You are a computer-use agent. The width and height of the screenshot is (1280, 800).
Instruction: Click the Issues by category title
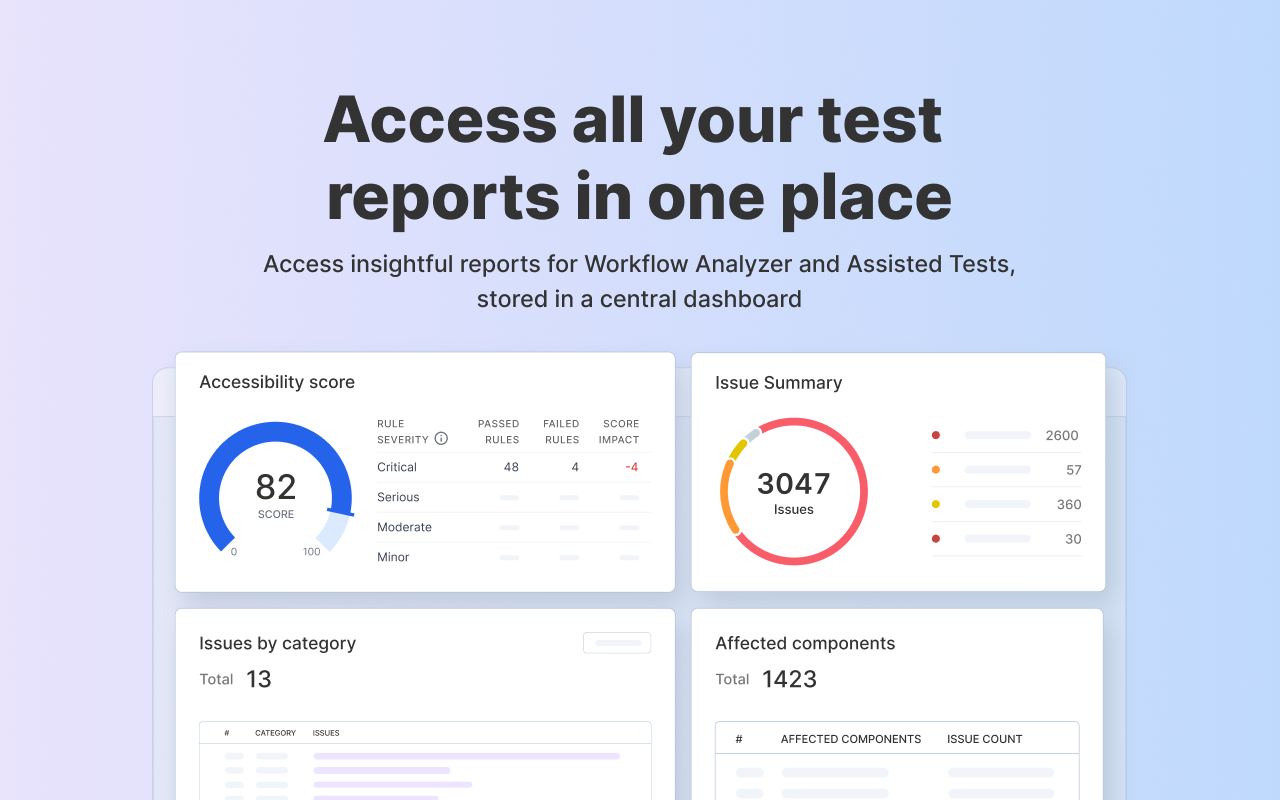click(x=277, y=643)
